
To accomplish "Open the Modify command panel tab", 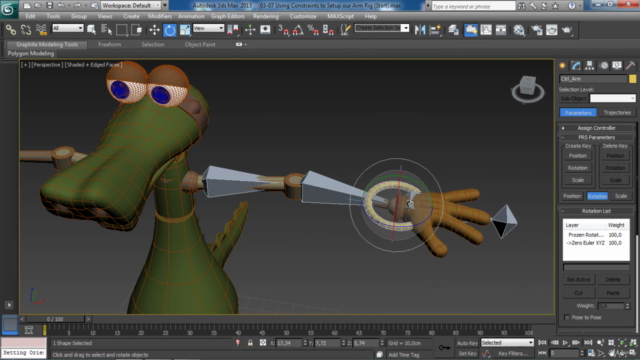I will (x=576, y=66).
